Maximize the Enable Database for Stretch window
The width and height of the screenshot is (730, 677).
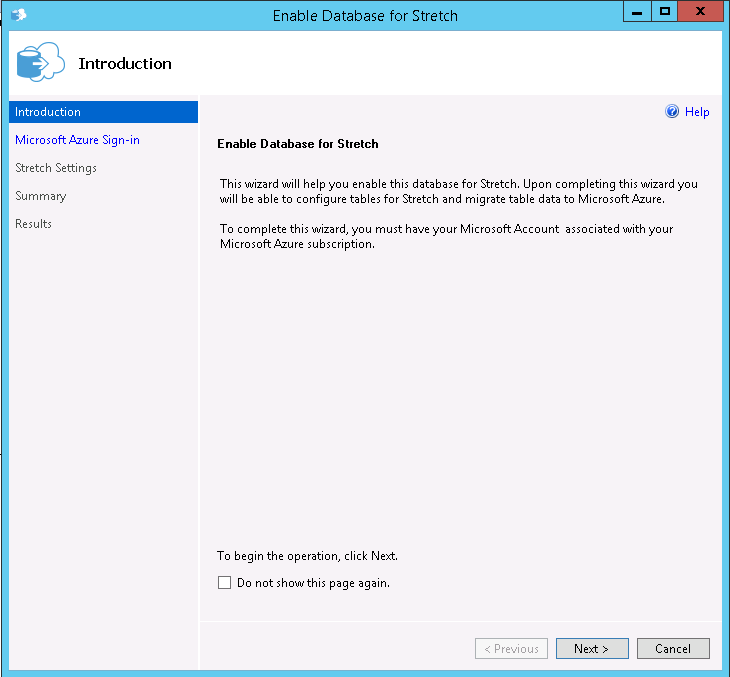click(x=665, y=12)
